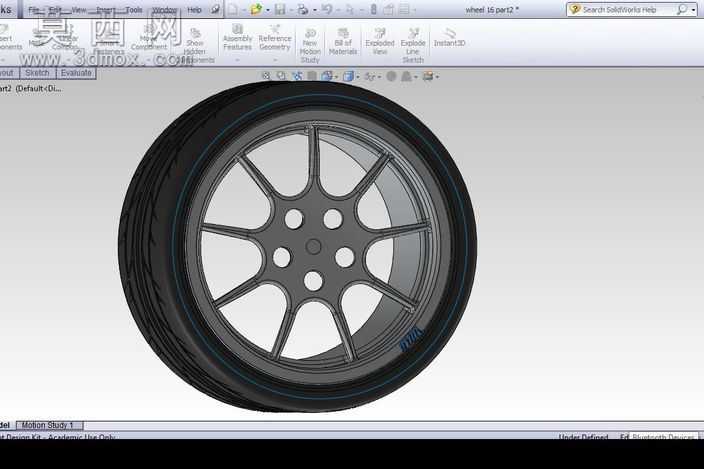The image size is (704, 469).
Task: Click Show Hidden Components tool
Action: pos(195,47)
